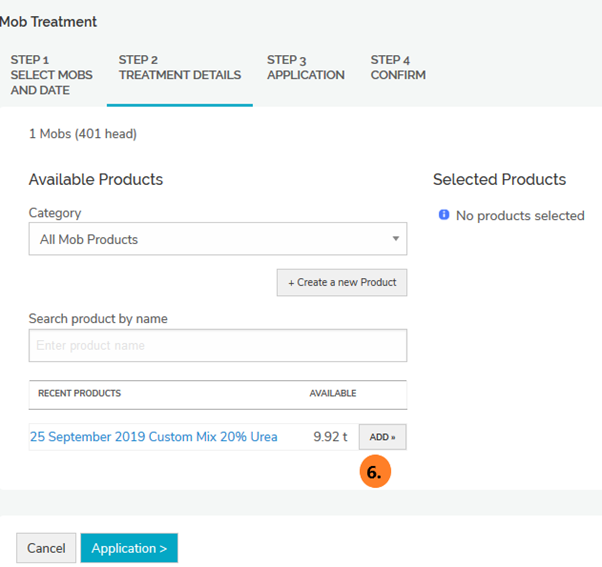Viewport: 602px width, 567px height.
Task: Click the Selected Products heading
Action: pyautogui.click(x=499, y=180)
